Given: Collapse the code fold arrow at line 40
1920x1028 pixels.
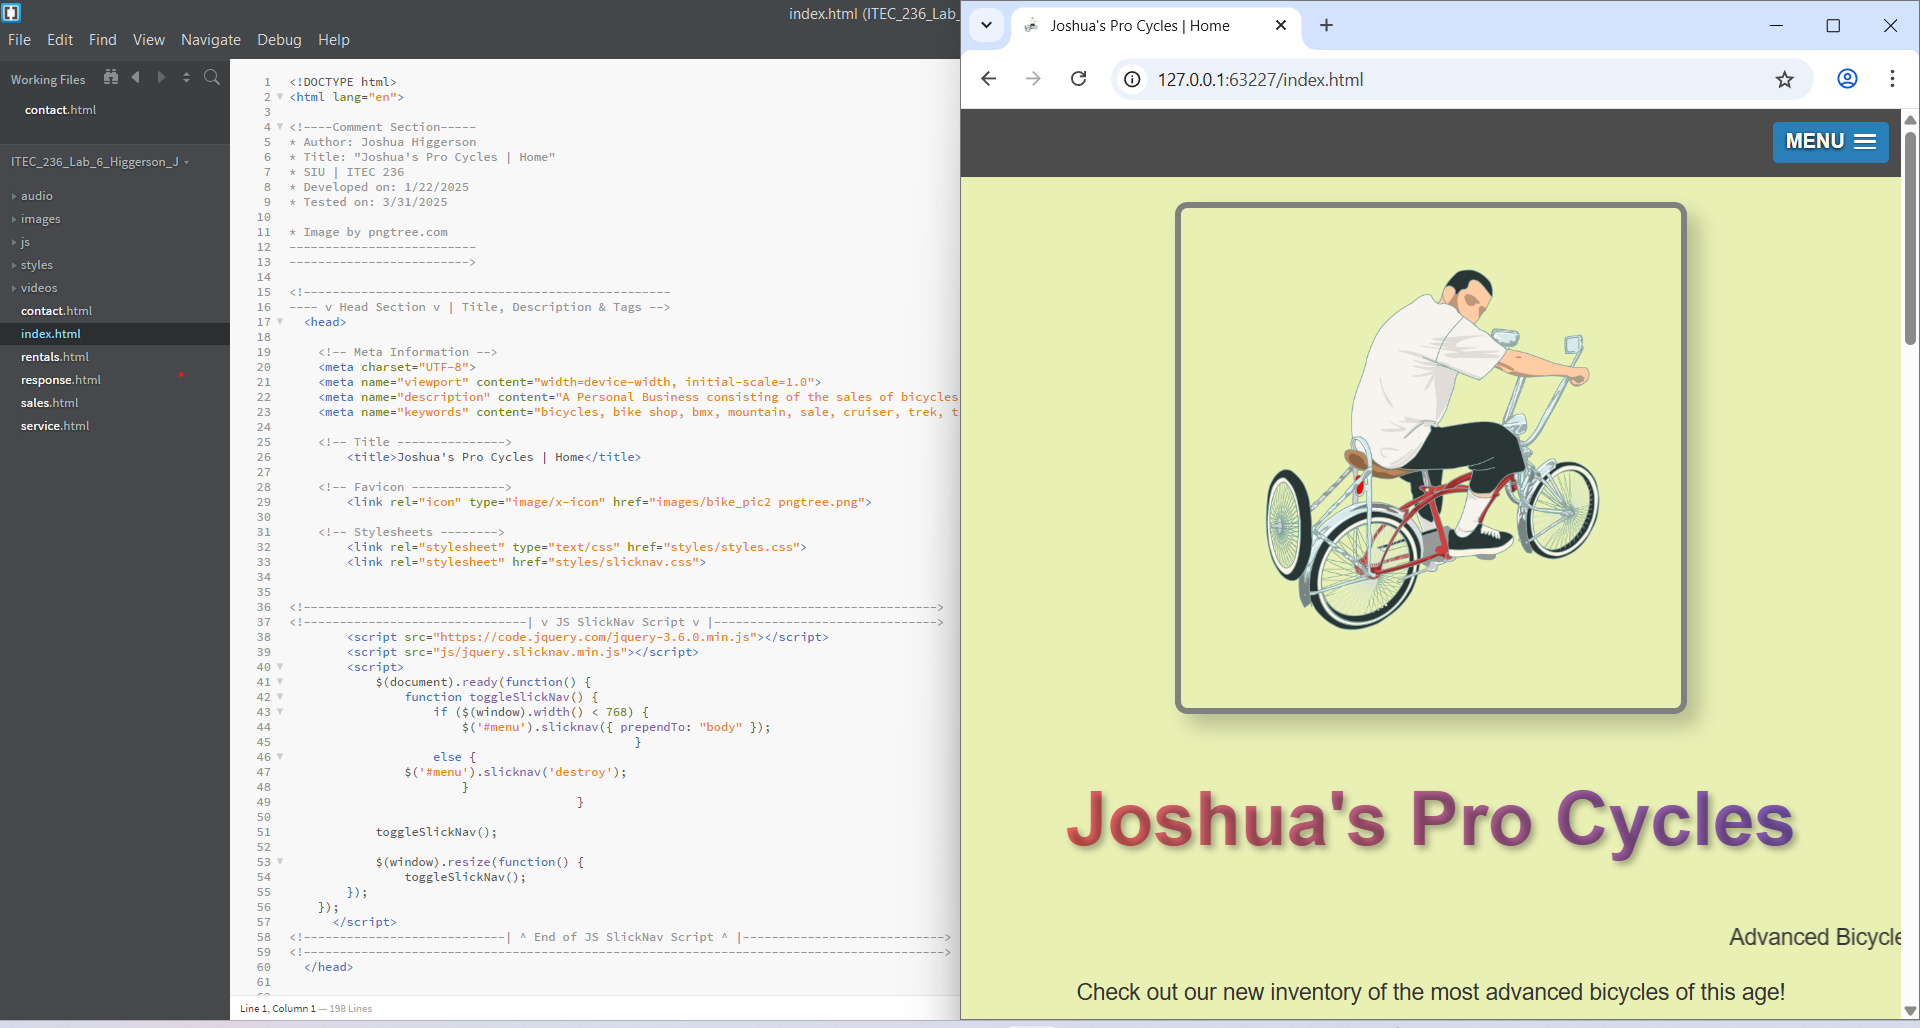Looking at the screenshot, I should [279, 667].
